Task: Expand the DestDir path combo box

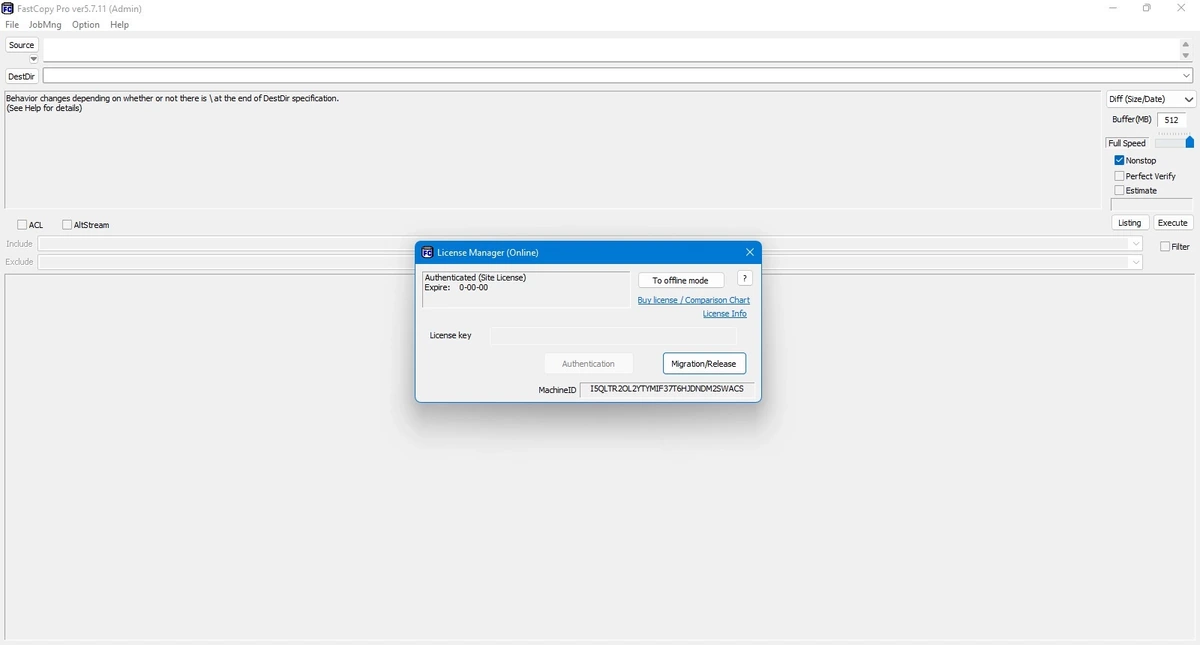Action: [x=1186, y=76]
